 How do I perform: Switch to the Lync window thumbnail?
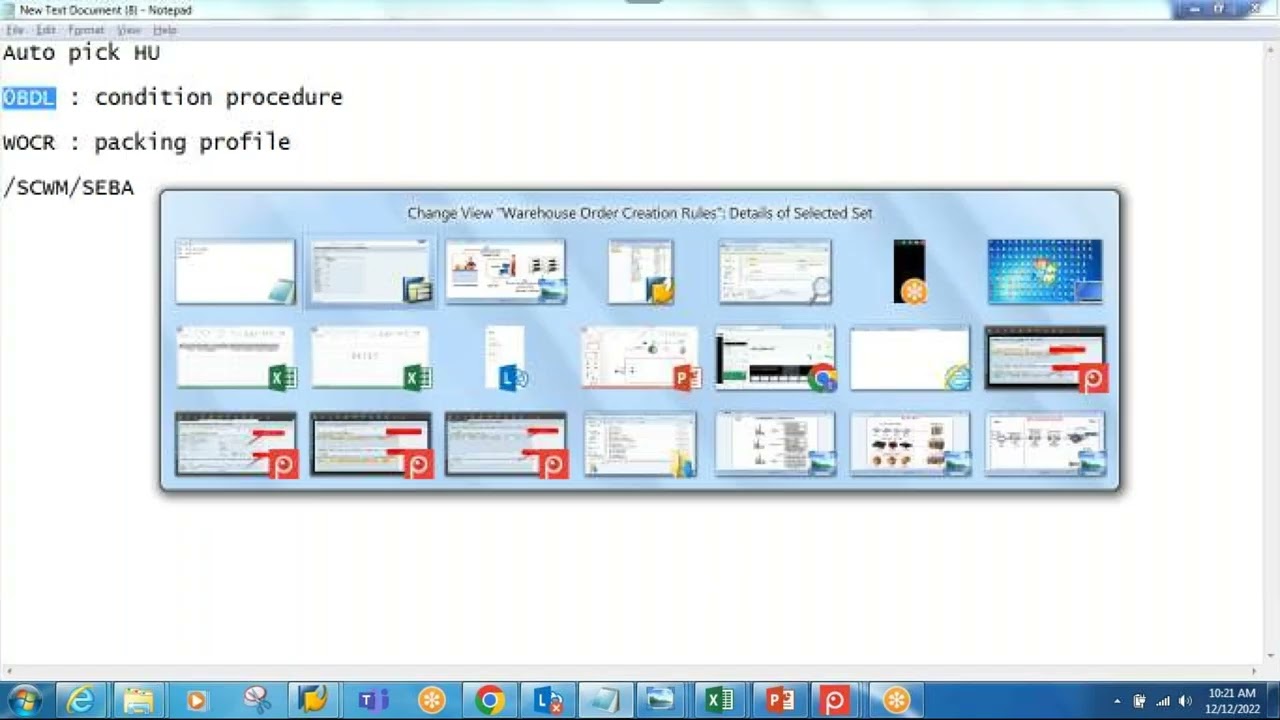pyautogui.click(x=506, y=358)
